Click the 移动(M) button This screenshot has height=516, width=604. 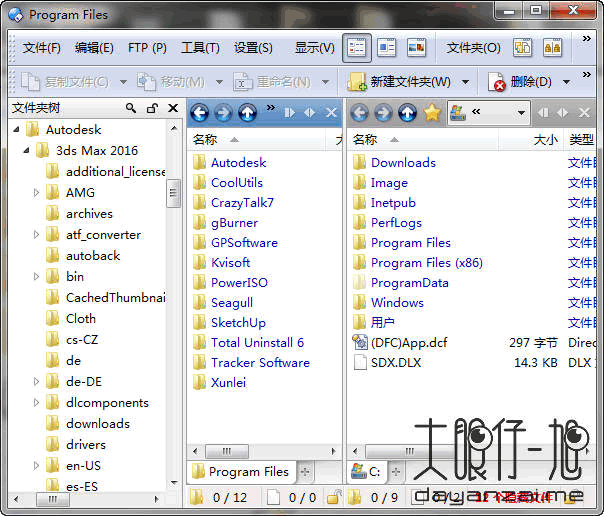[171, 82]
